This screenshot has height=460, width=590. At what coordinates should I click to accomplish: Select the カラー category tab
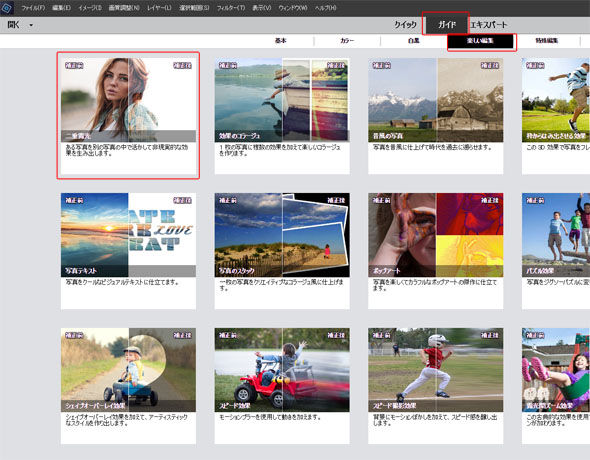[347, 41]
